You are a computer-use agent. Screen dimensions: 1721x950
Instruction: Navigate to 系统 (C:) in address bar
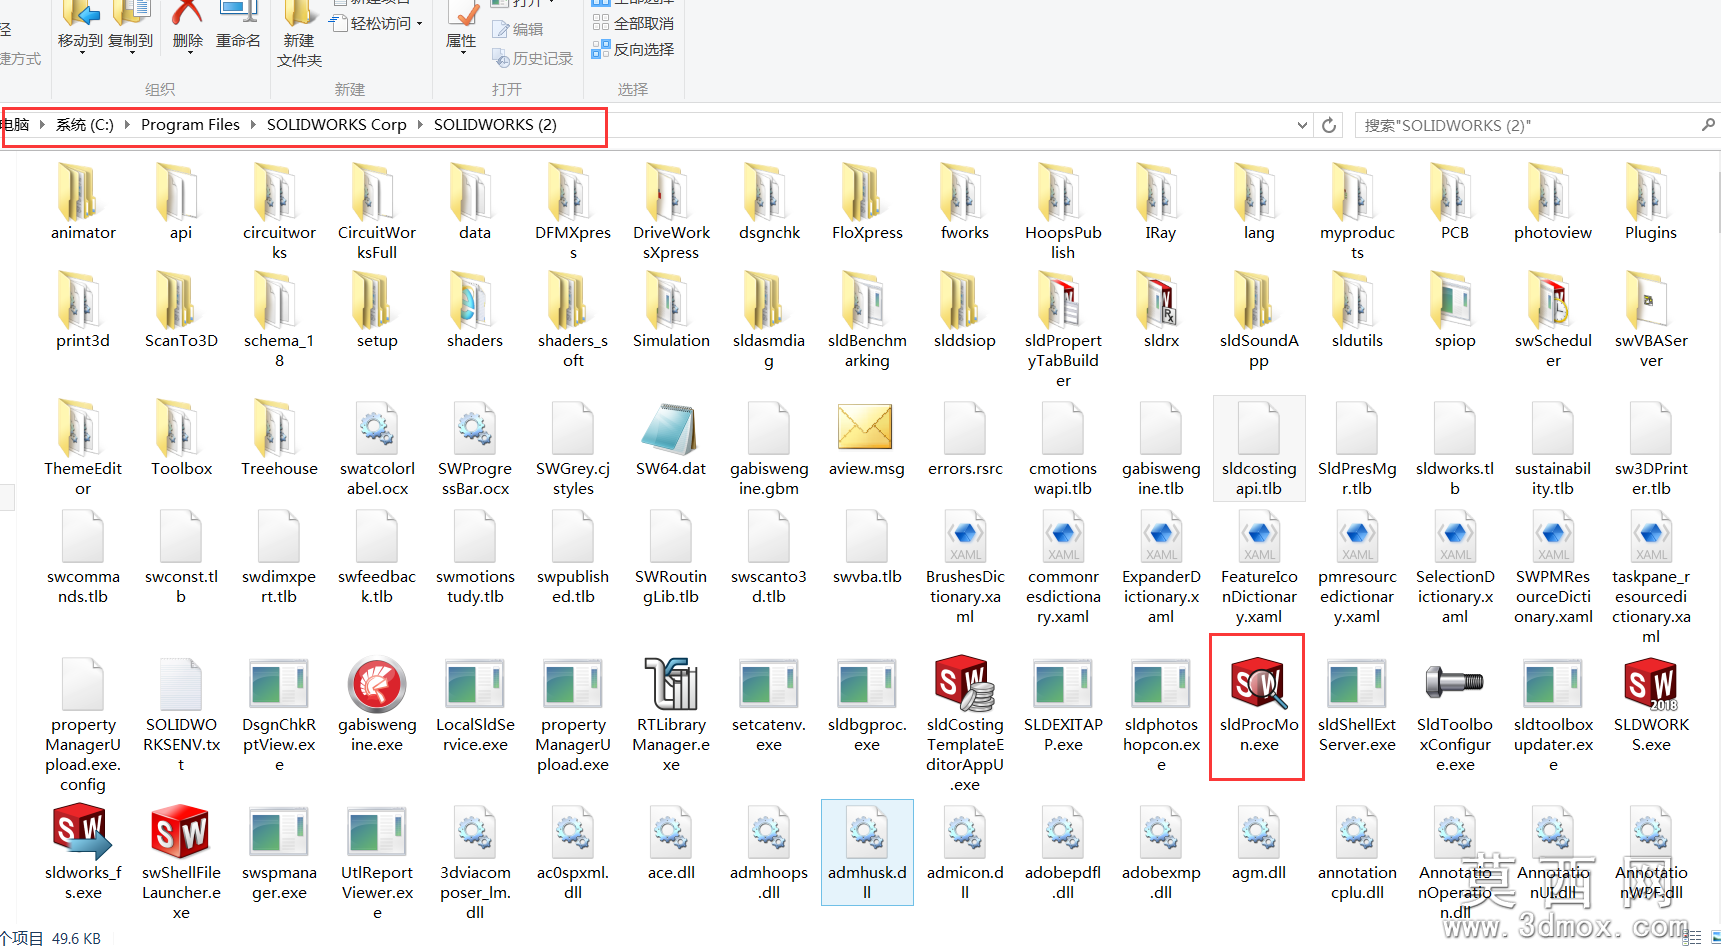[x=85, y=125]
